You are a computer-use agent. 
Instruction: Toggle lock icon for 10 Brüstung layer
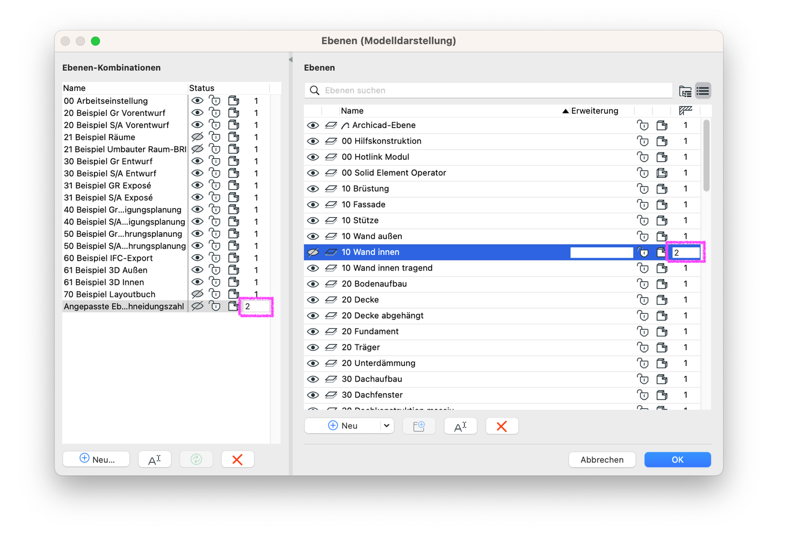[x=642, y=189]
